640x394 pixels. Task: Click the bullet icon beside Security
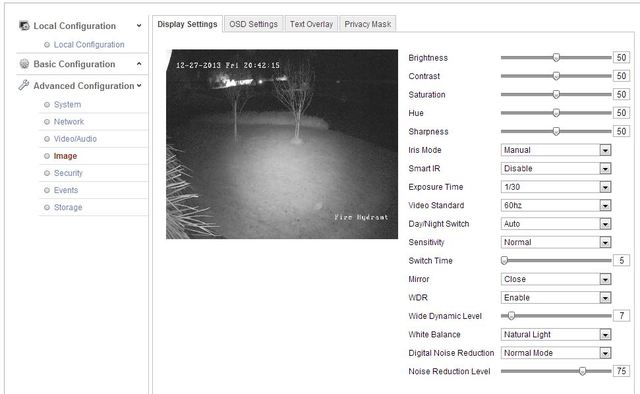tap(47, 173)
